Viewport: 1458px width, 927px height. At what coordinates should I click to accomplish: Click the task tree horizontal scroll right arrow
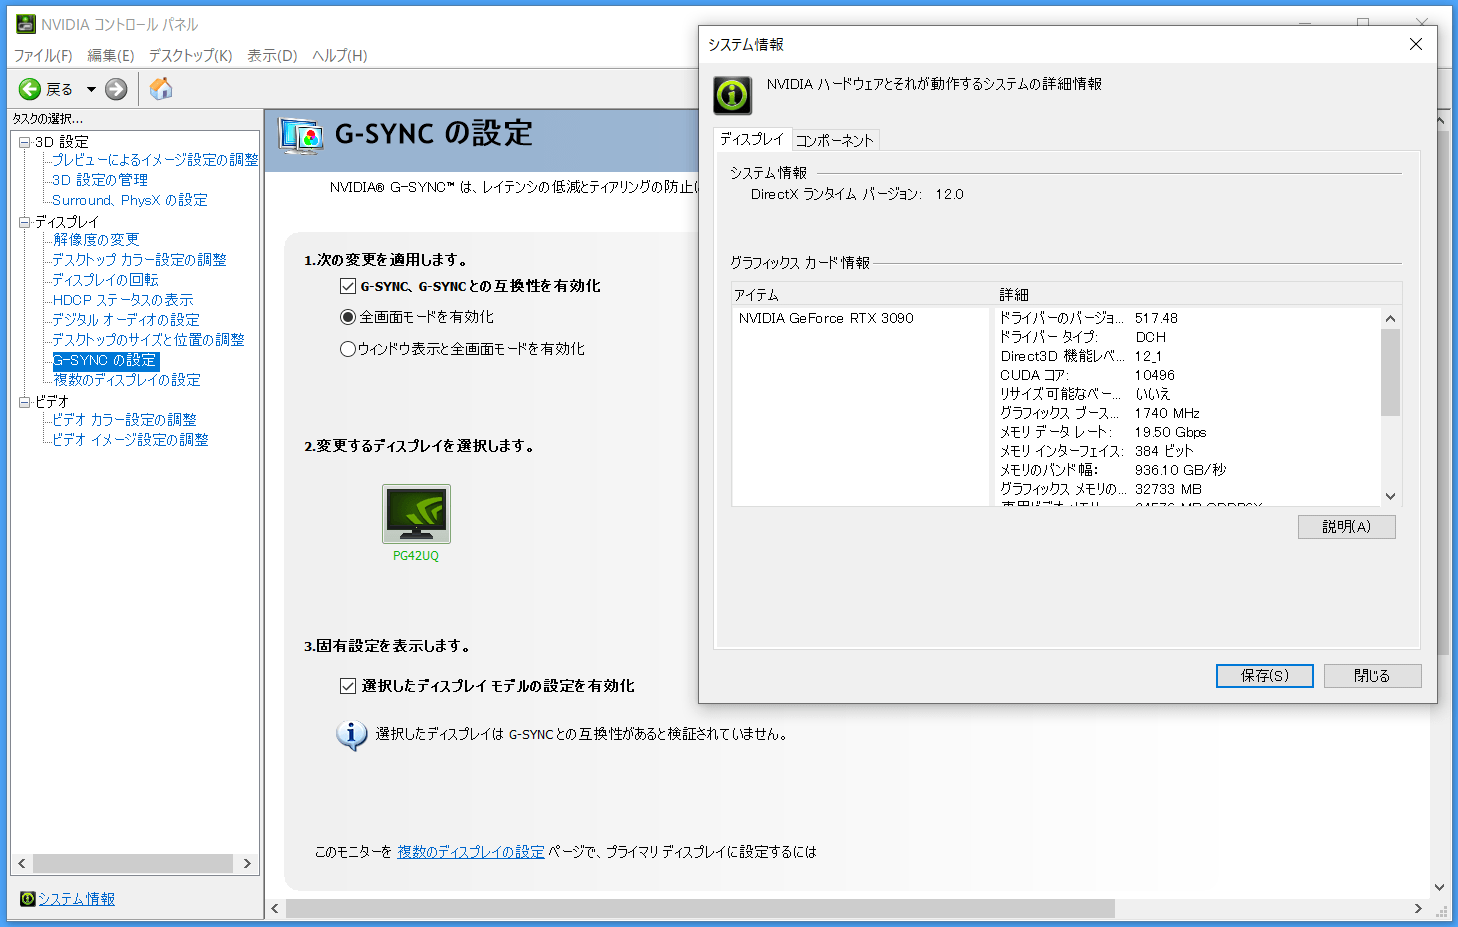(x=247, y=863)
